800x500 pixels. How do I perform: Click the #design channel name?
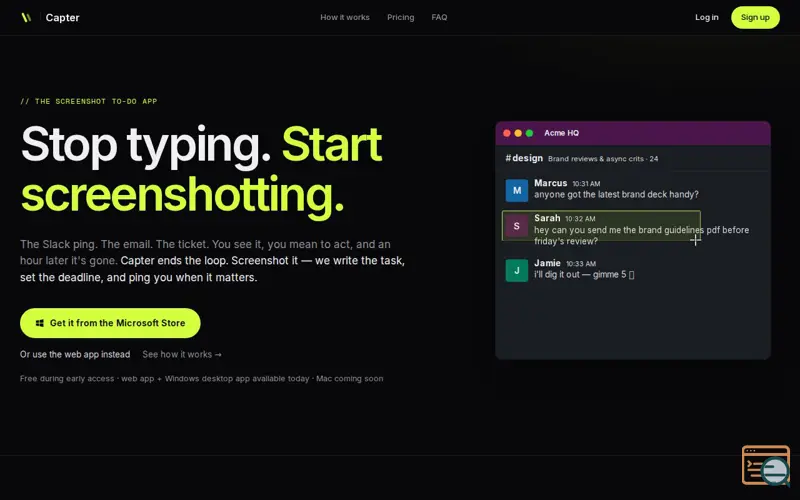pyautogui.click(x=524, y=158)
